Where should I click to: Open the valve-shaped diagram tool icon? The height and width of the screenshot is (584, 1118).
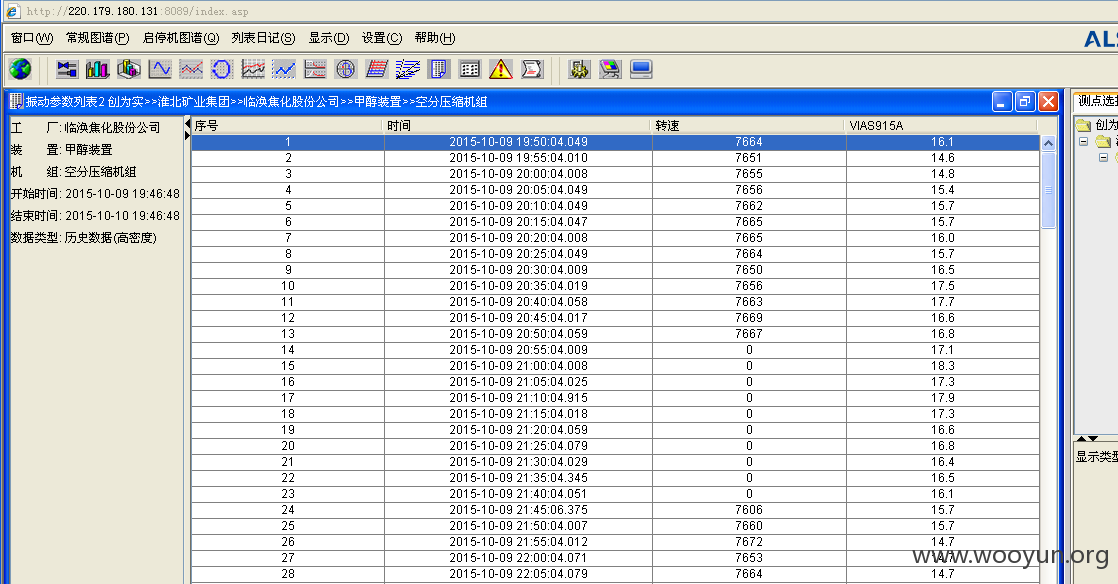67,69
